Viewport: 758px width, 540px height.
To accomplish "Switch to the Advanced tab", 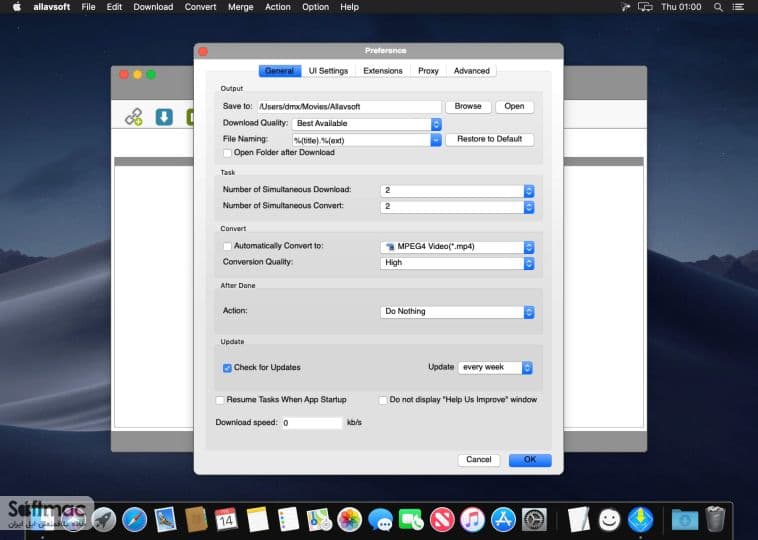I will [471, 71].
